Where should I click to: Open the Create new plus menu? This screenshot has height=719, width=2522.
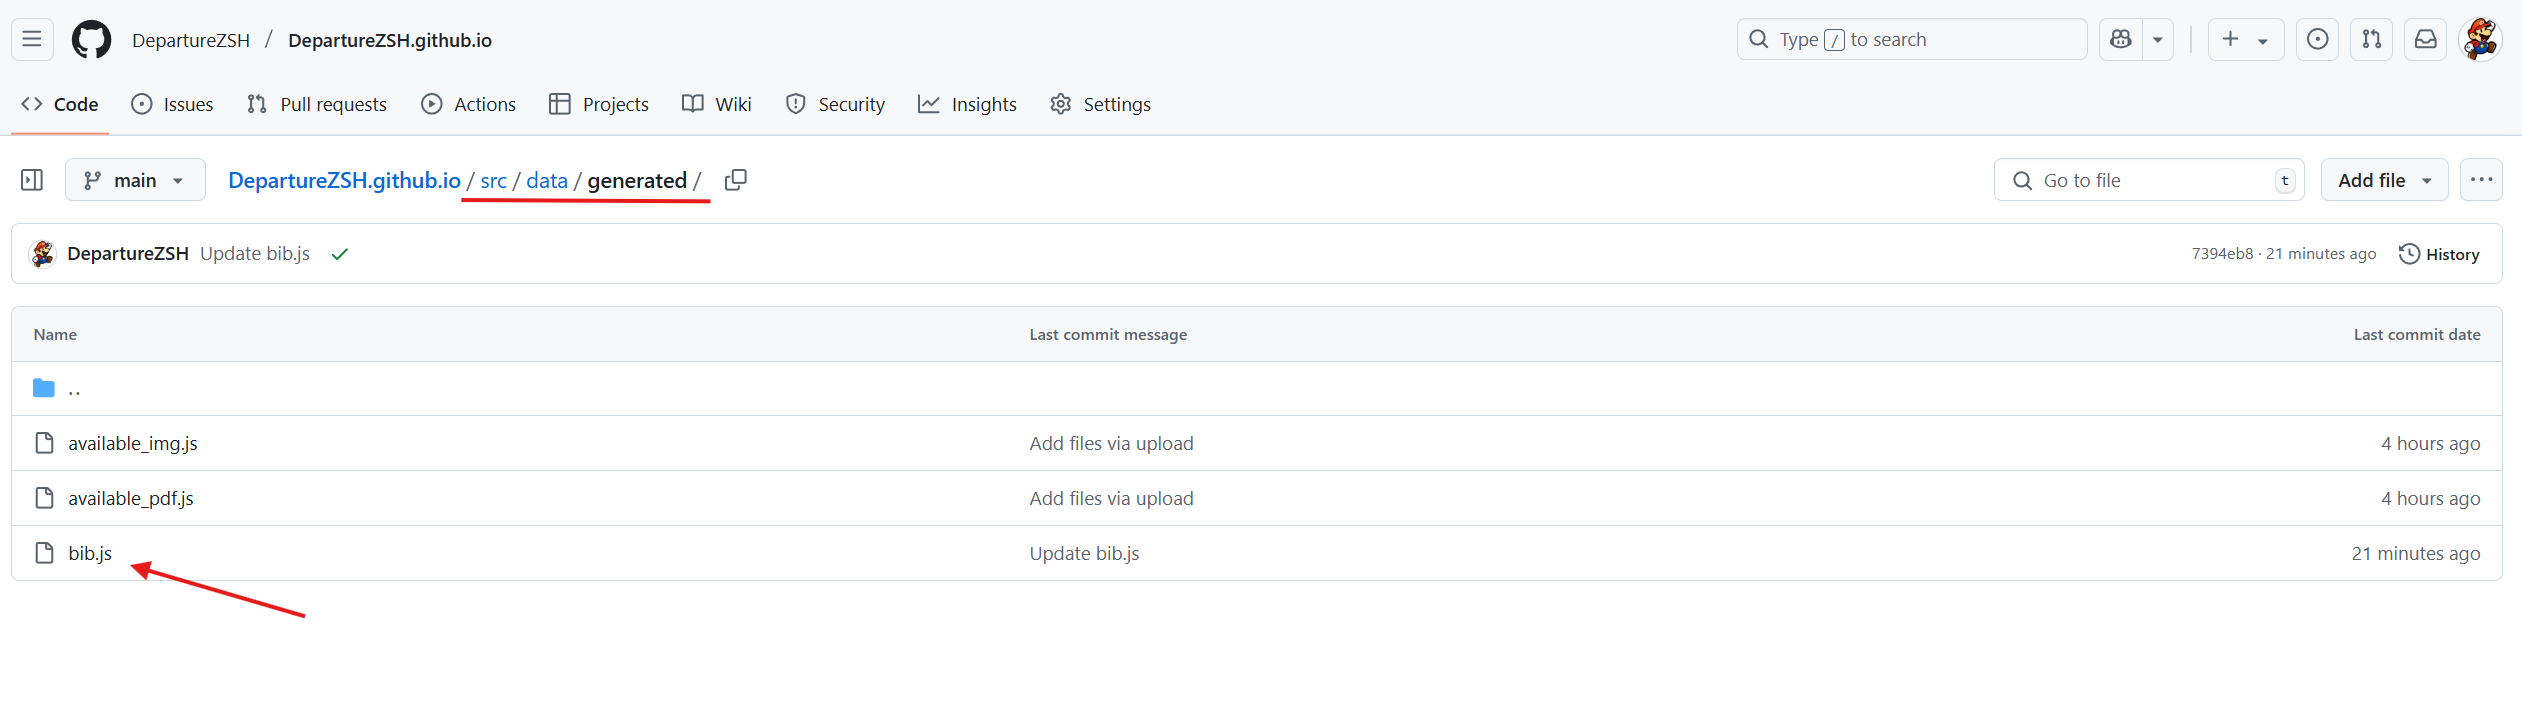[2245, 39]
